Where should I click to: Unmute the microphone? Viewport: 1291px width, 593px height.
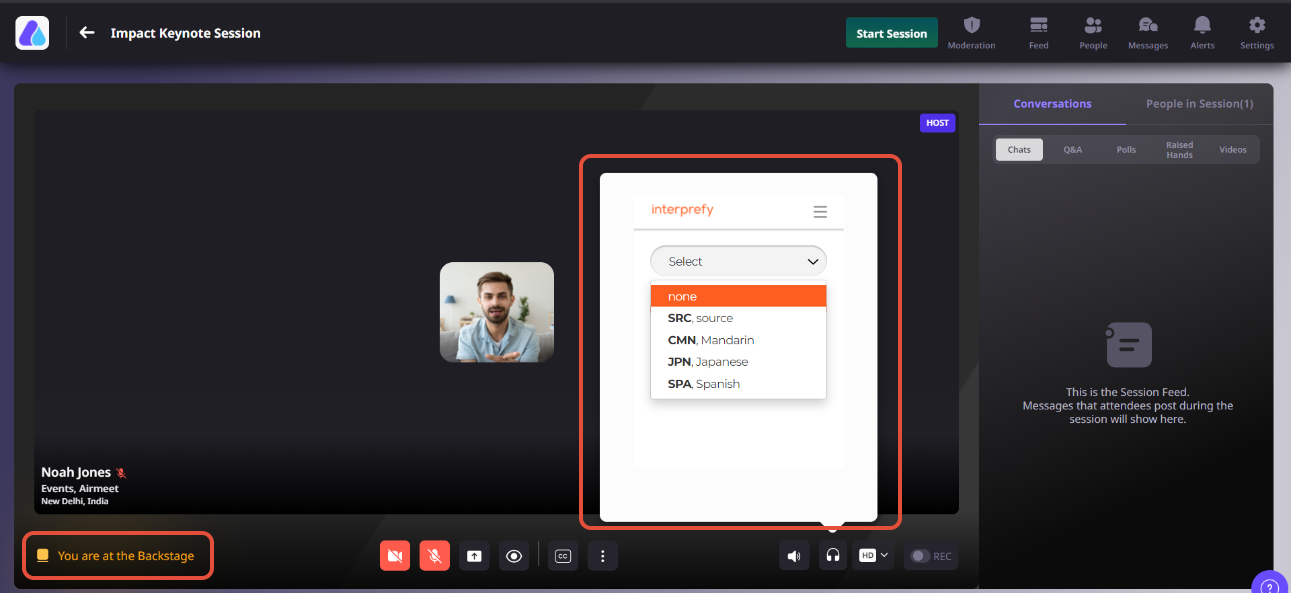(x=434, y=556)
